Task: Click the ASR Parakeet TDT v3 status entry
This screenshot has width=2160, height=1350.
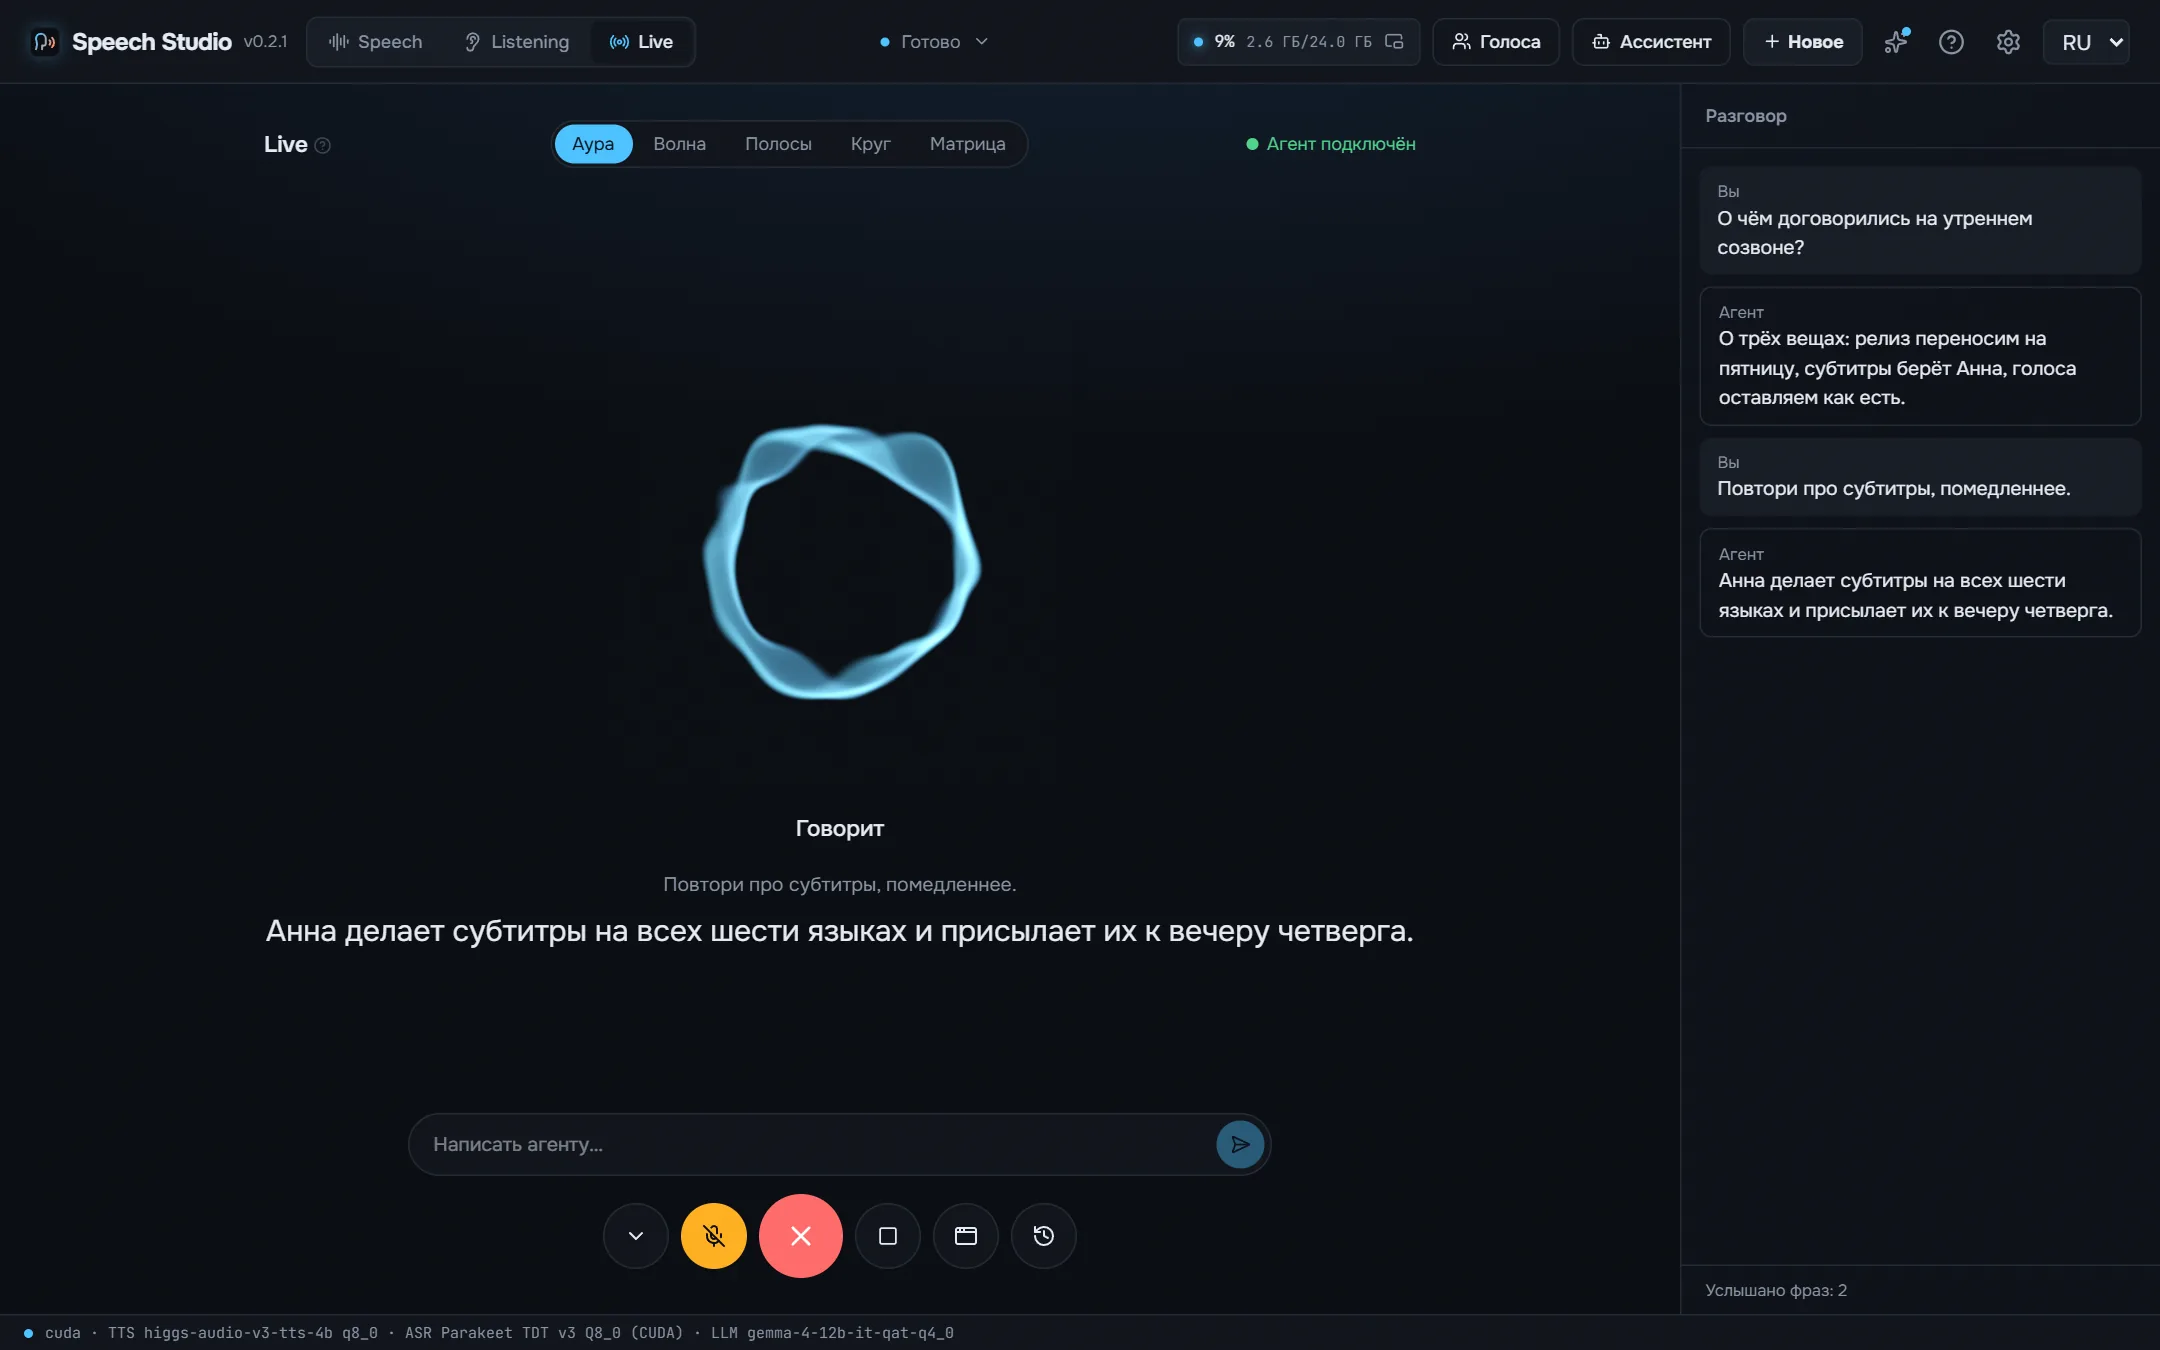Action: [543, 1333]
